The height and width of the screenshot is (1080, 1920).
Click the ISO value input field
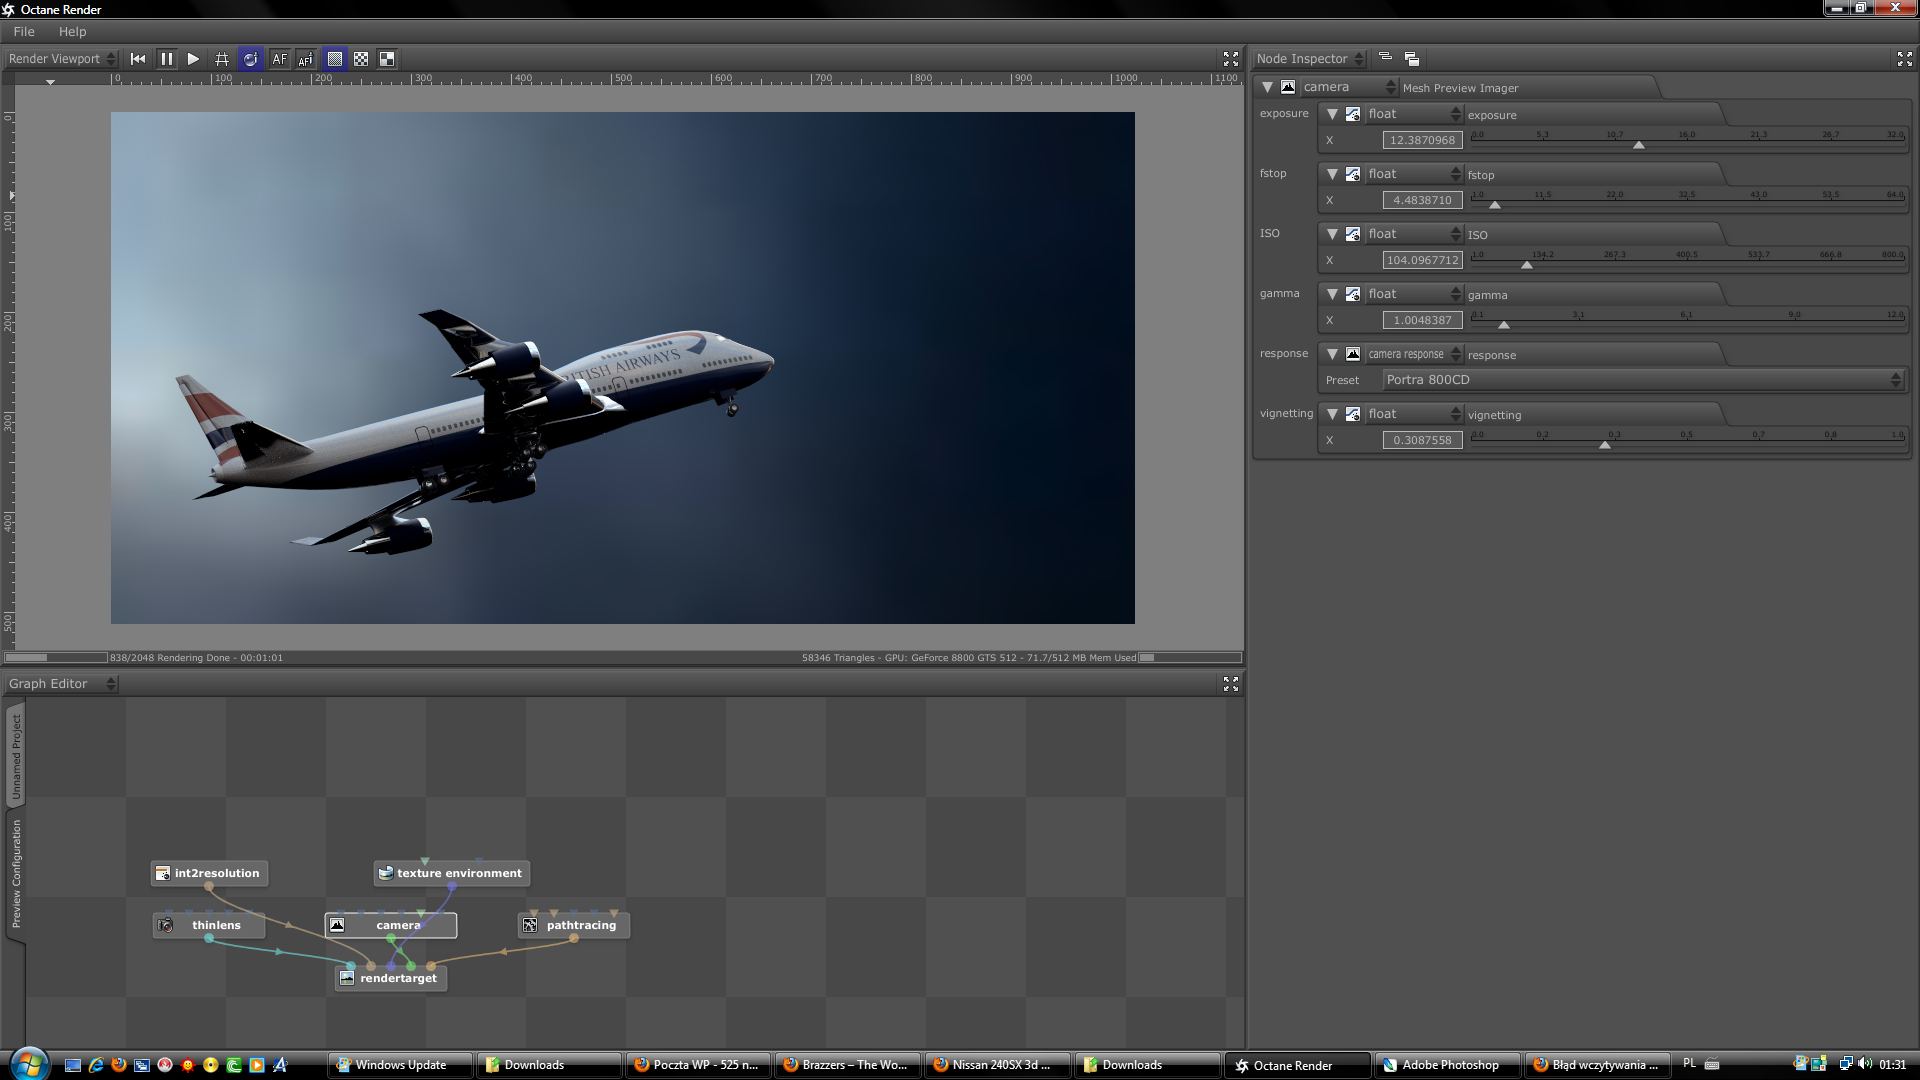pyautogui.click(x=1422, y=260)
